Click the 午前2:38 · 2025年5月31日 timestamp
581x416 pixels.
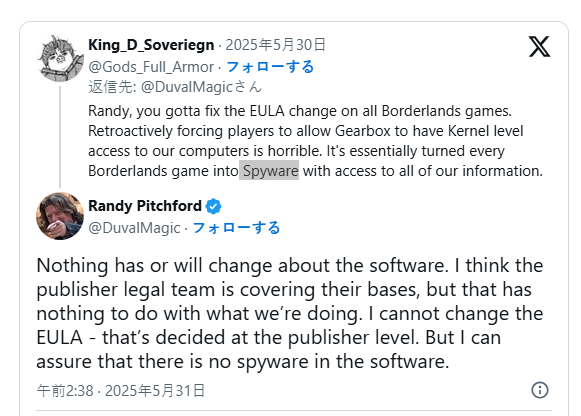coord(121,391)
